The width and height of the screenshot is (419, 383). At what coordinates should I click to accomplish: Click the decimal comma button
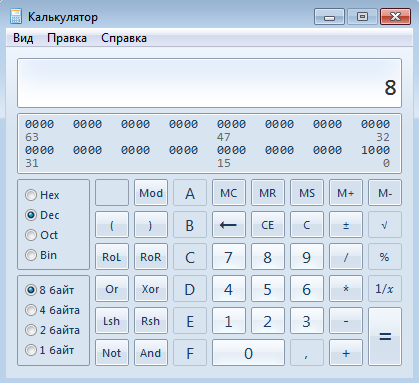point(307,353)
